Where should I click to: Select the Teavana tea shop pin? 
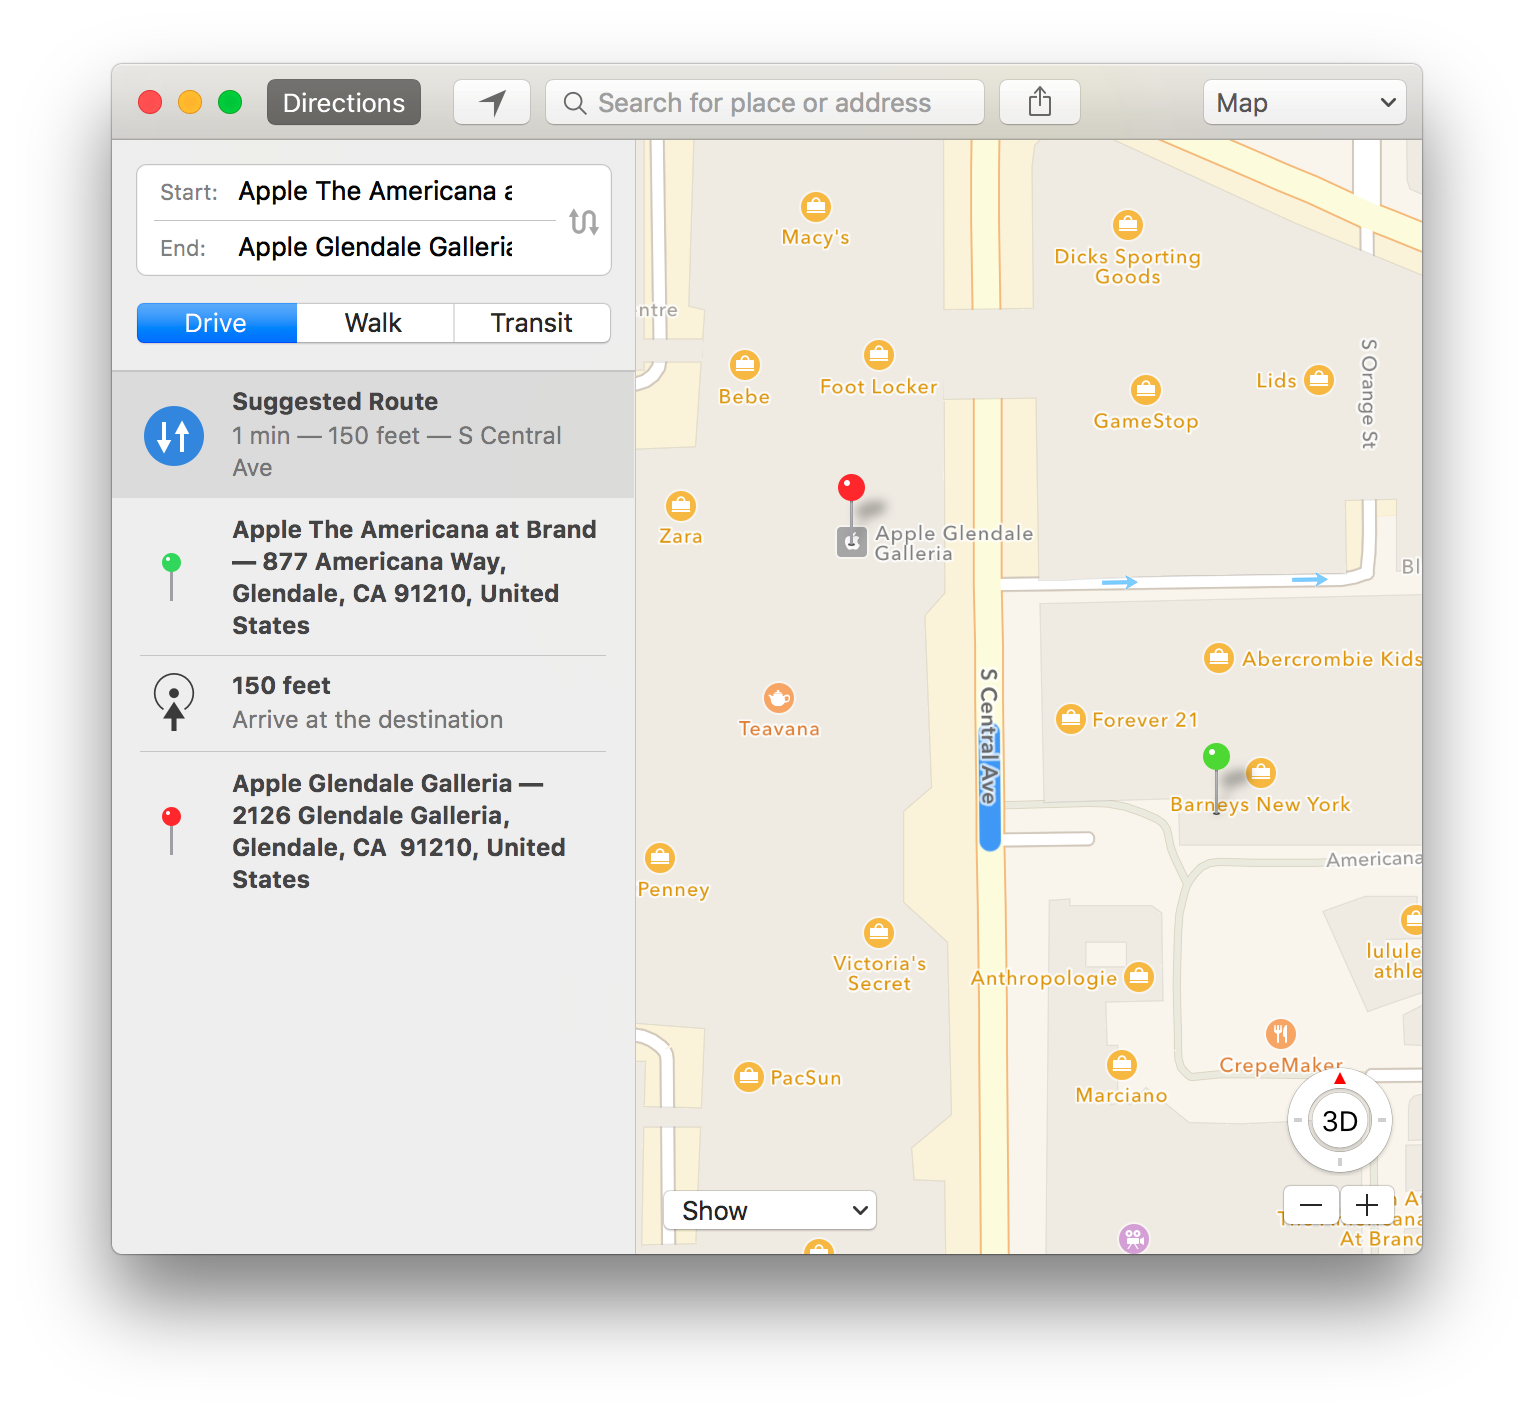pyautogui.click(x=779, y=698)
